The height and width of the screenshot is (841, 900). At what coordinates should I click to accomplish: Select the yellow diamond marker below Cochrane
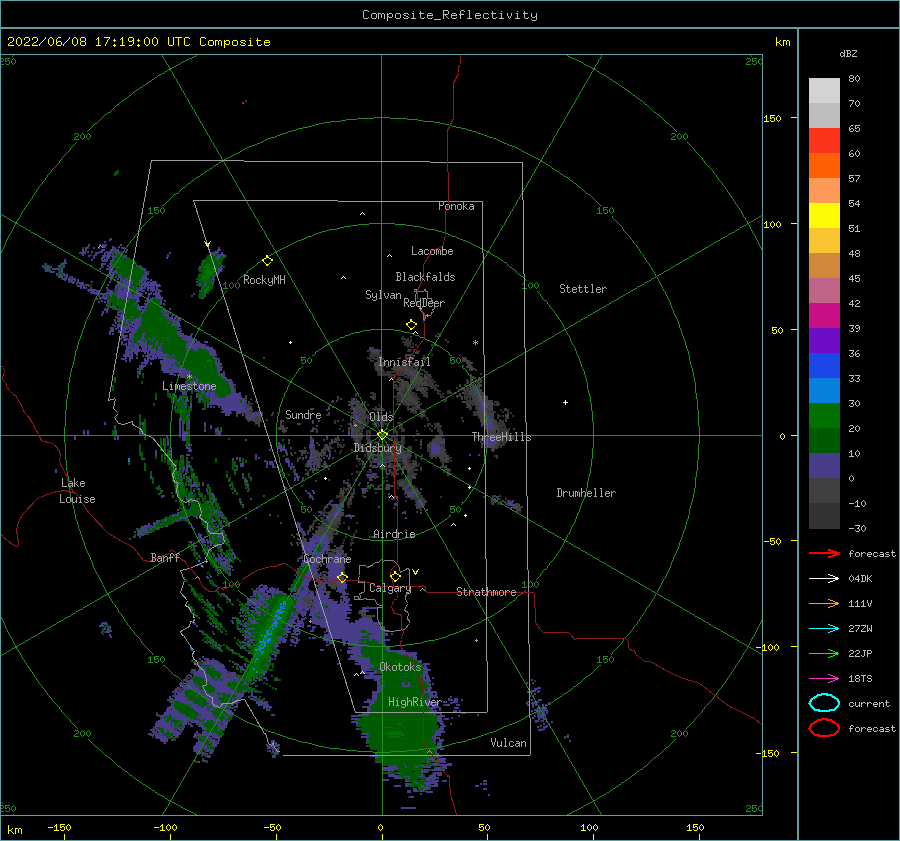point(342,577)
